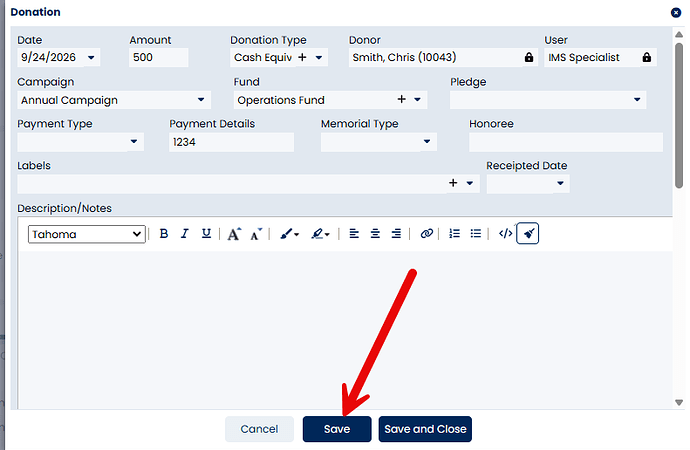Insert numbered list in notes
This screenshot has height=450, width=690.
(x=455, y=234)
